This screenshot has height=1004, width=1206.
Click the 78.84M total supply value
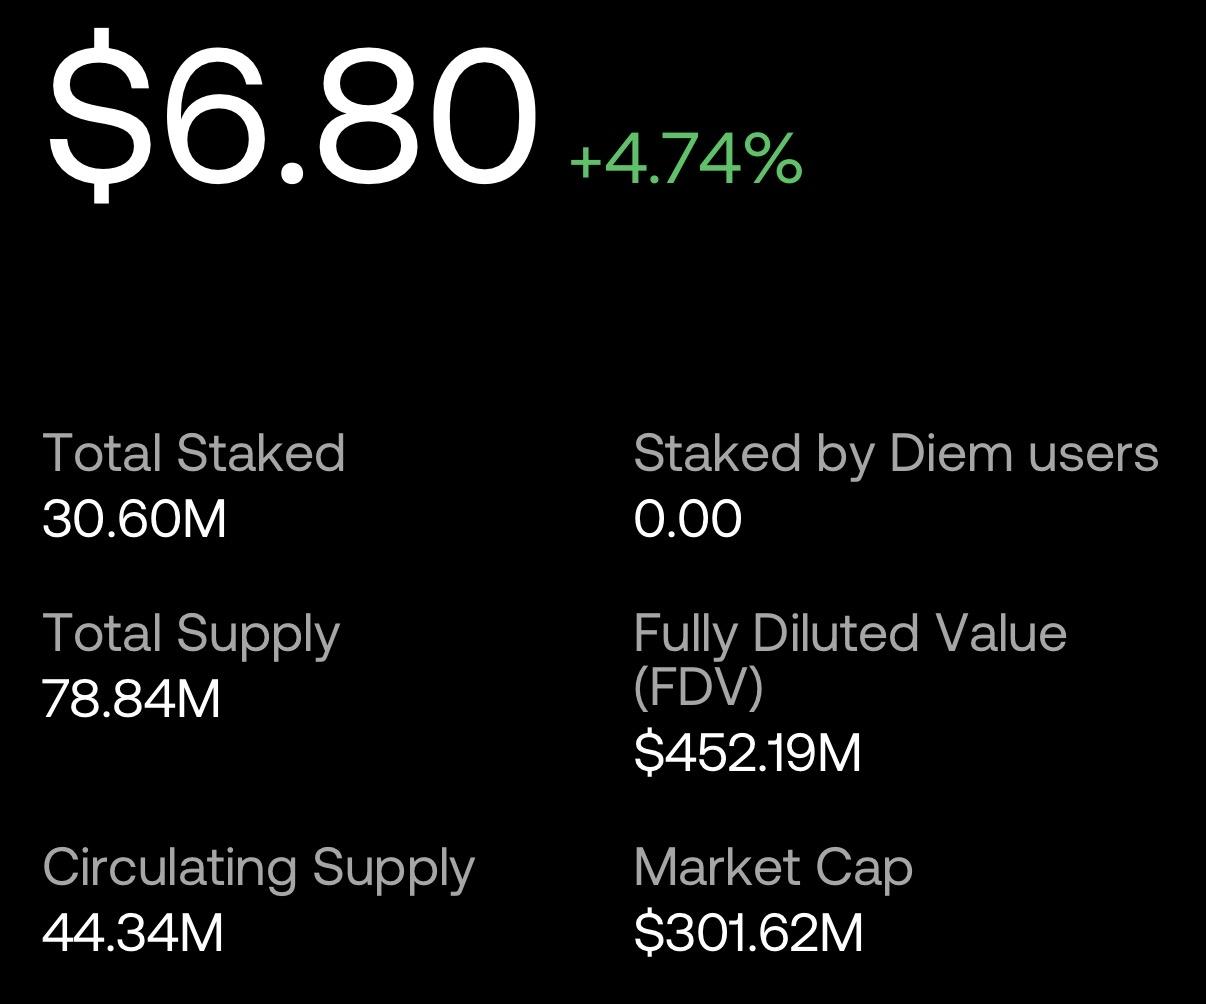click(132, 699)
